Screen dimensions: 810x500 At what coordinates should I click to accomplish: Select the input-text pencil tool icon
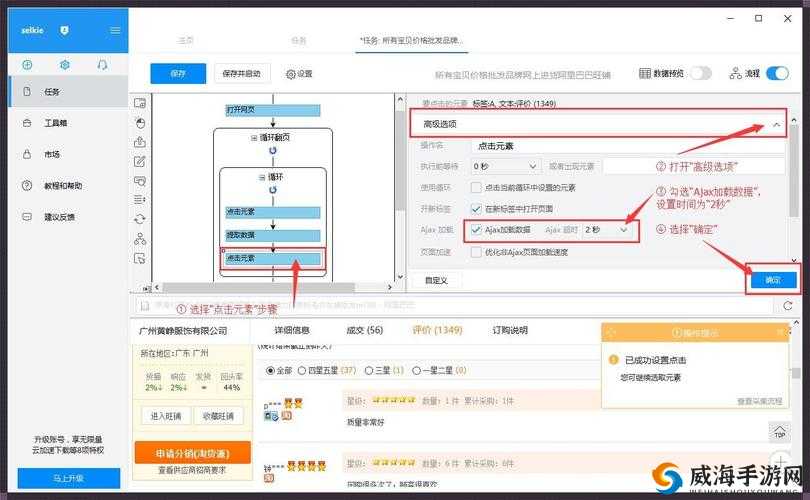click(140, 162)
